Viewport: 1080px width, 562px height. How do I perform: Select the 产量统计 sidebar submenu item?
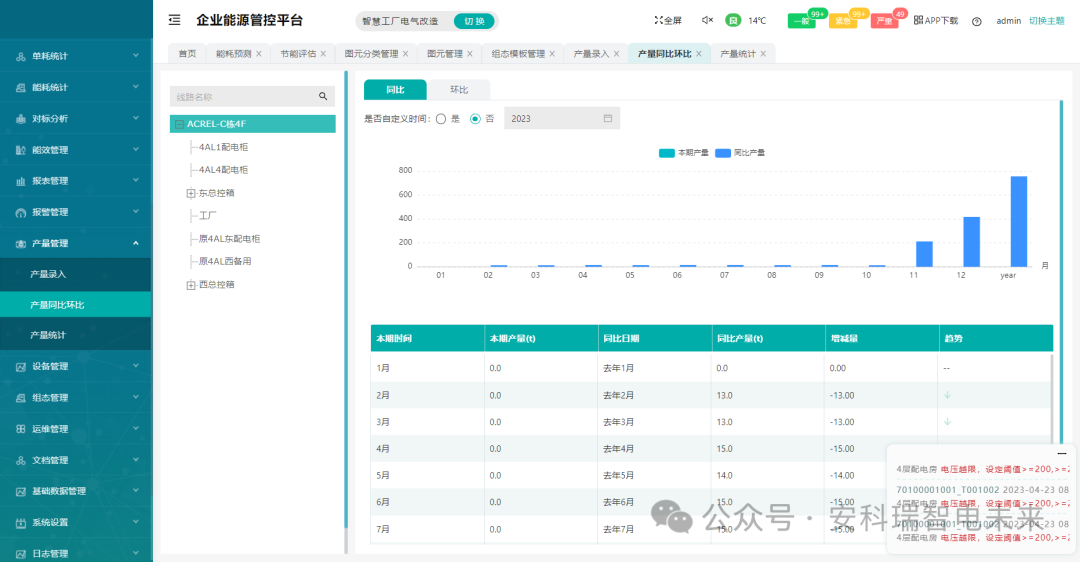[x=76, y=335]
